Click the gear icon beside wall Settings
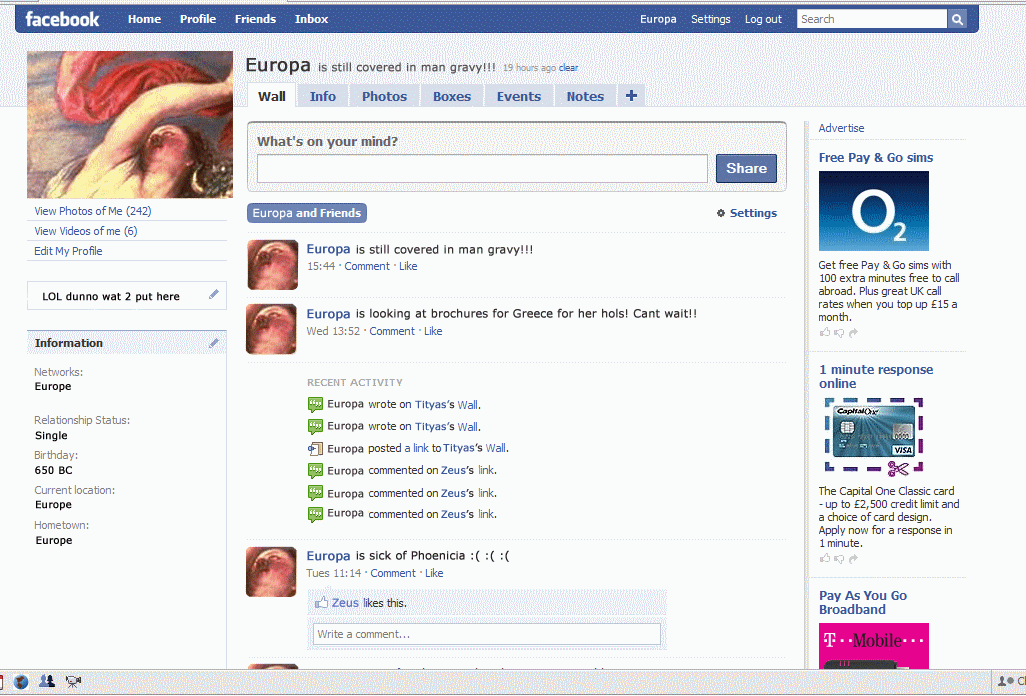Image resolution: width=1026 pixels, height=696 pixels. coord(720,213)
